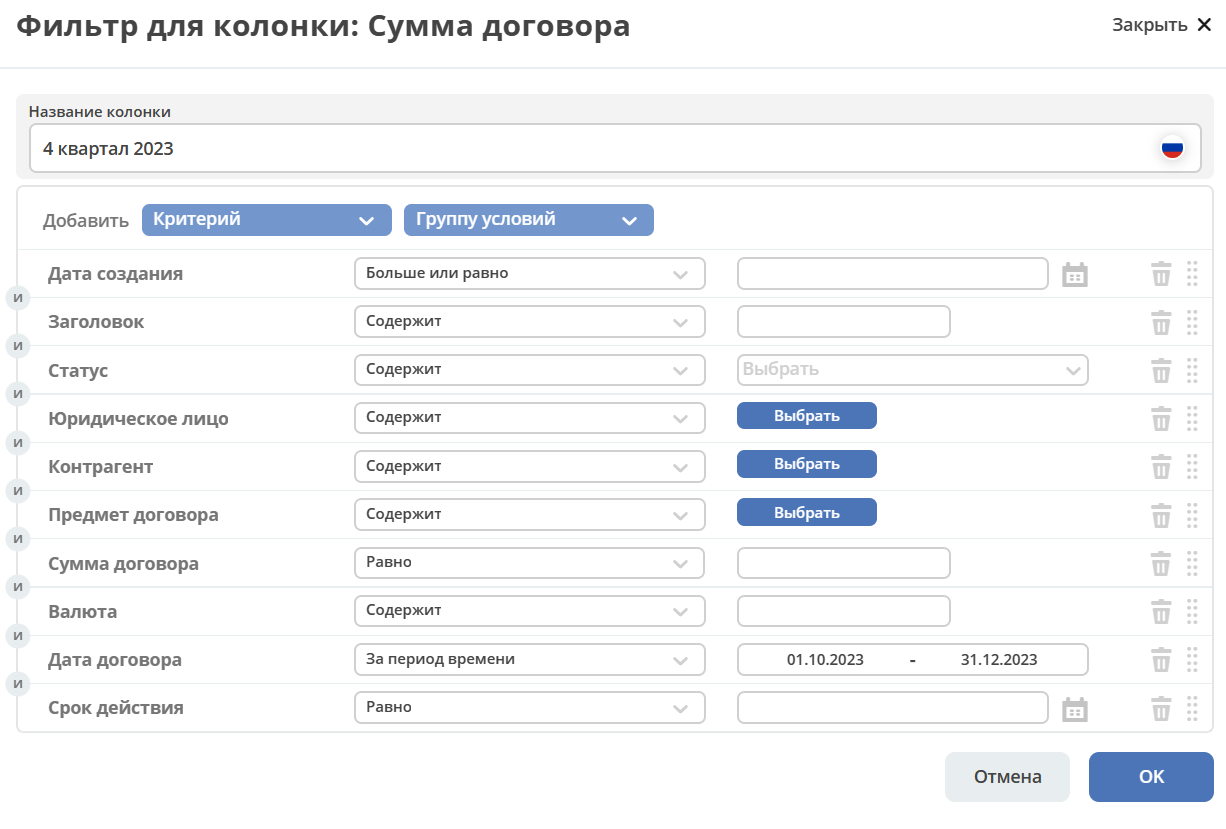Click the Срок действия value field
This screenshot has height=829, width=1226.
click(x=893, y=707)
